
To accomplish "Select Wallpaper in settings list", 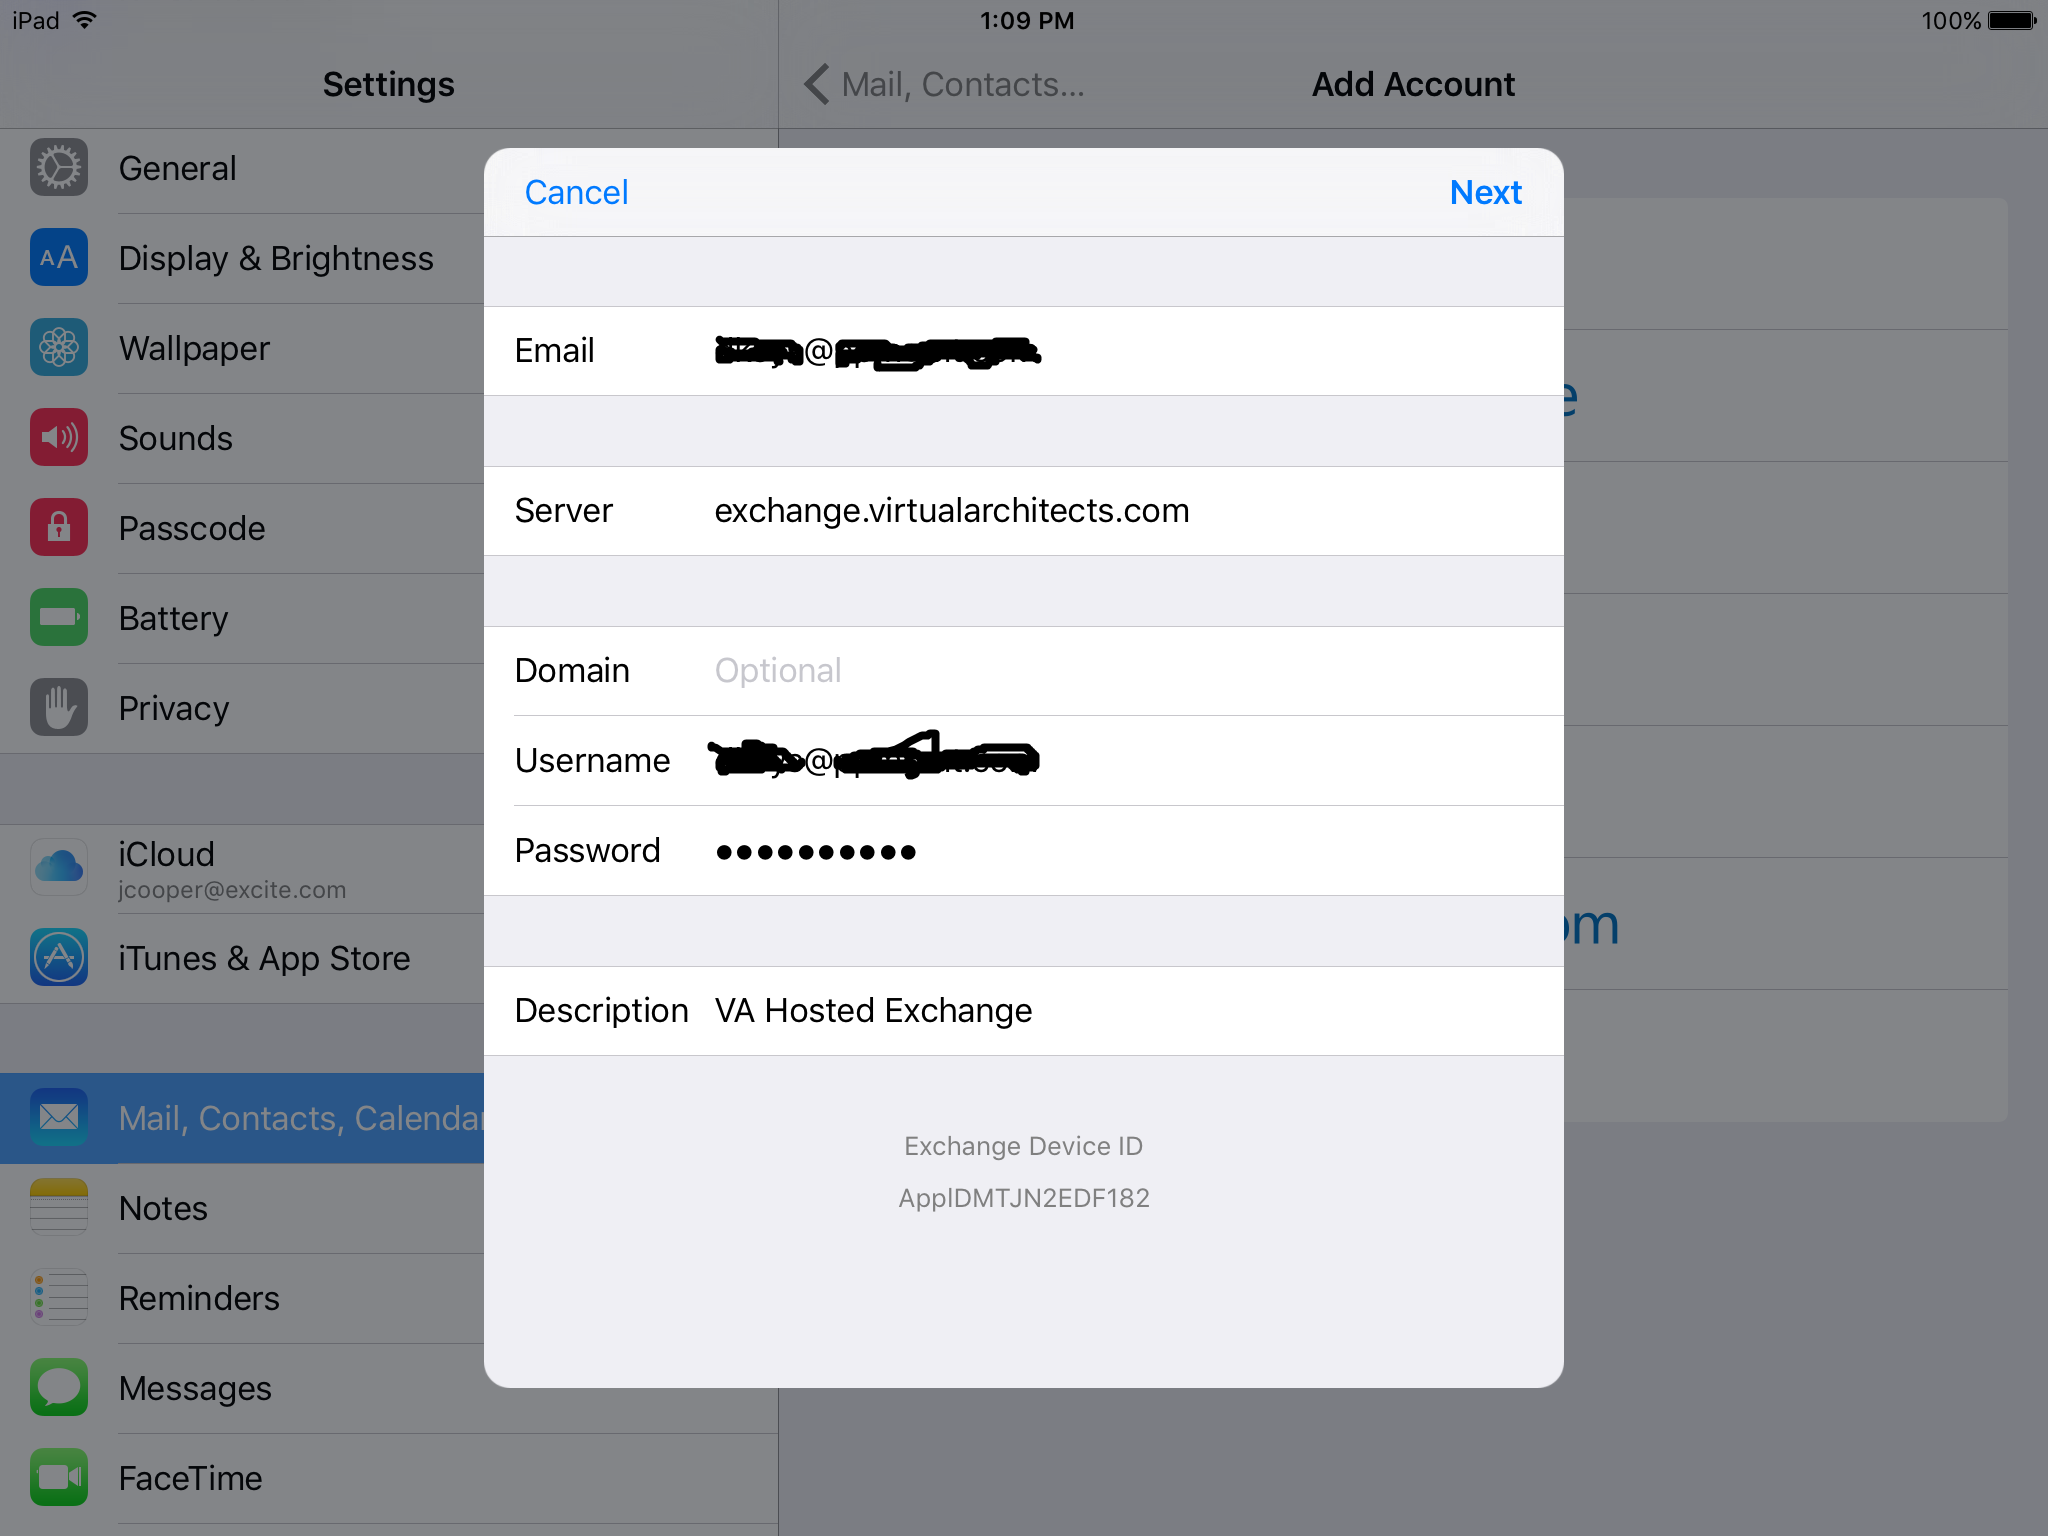I will point(242,348).
